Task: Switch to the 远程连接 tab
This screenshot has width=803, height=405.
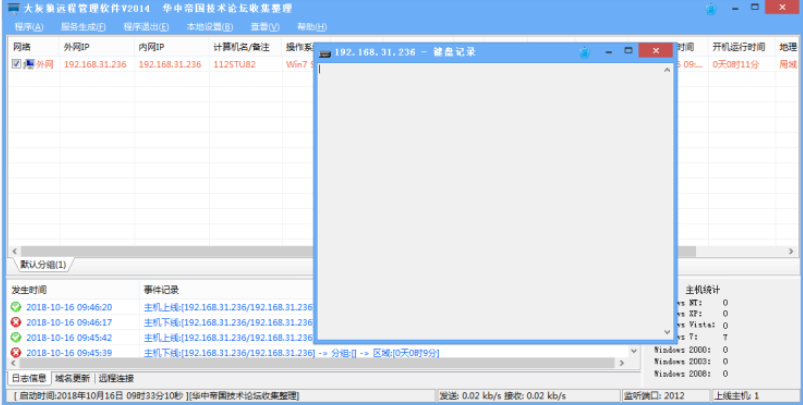Action: tap(116, 378)
